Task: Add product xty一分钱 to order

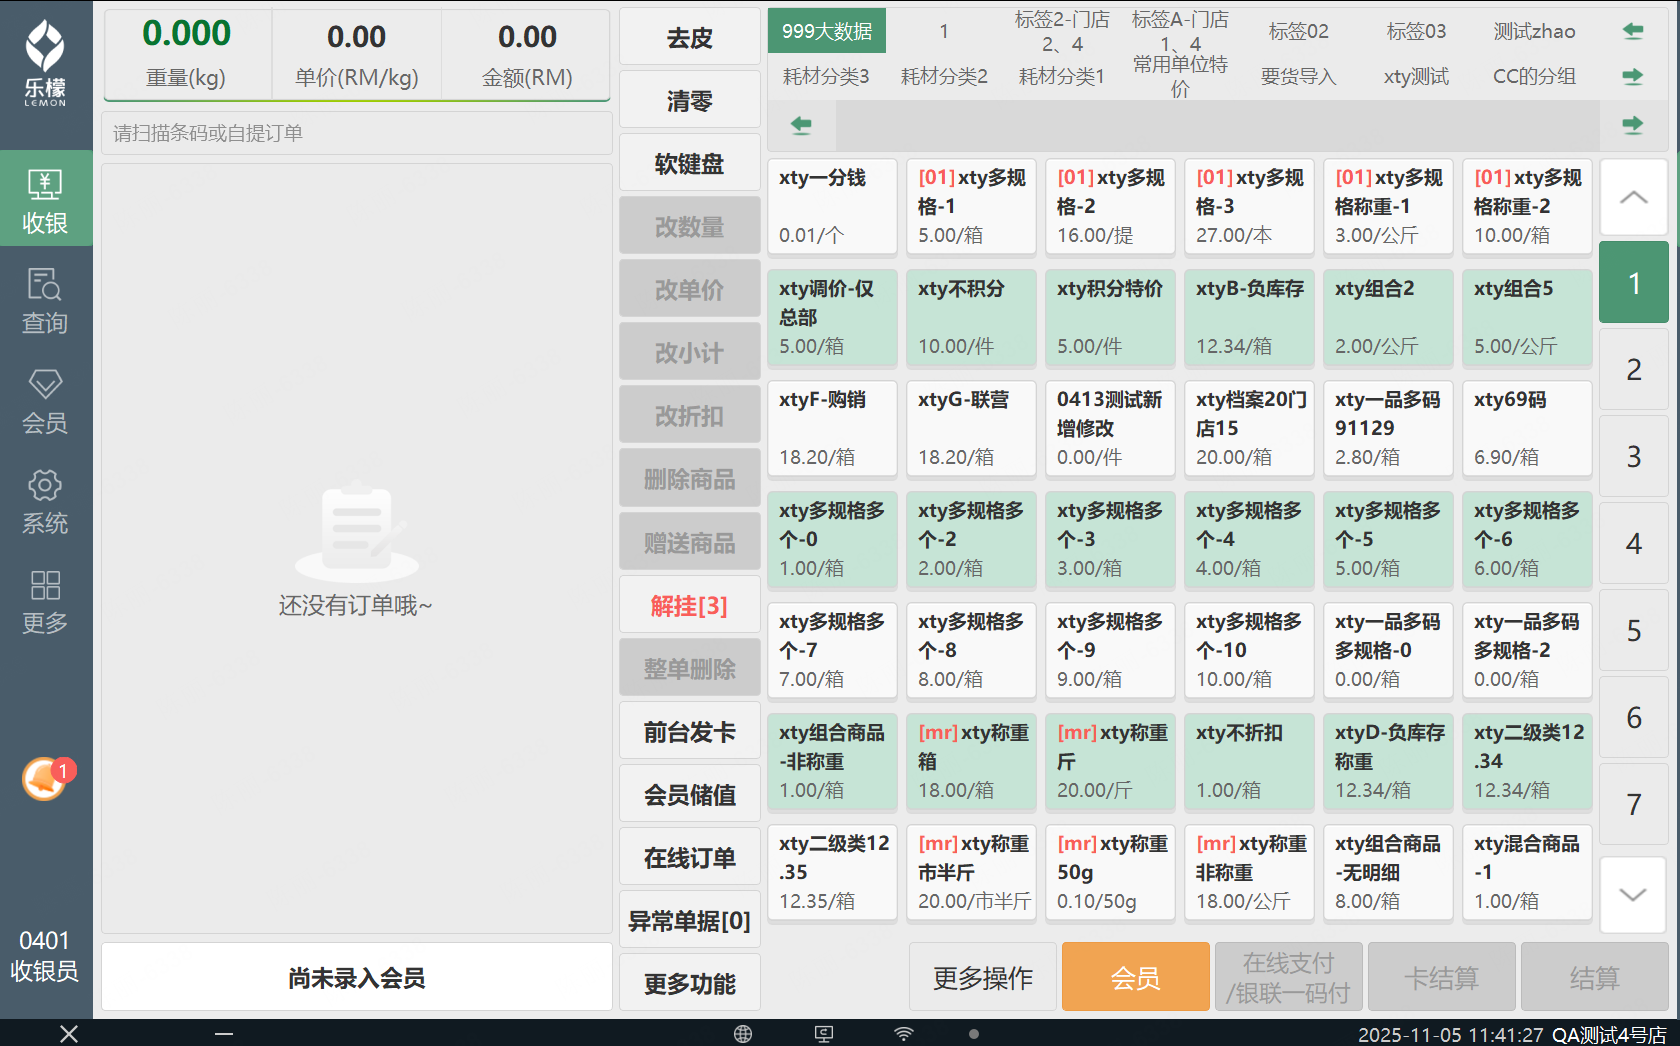Action: [832, 206]
